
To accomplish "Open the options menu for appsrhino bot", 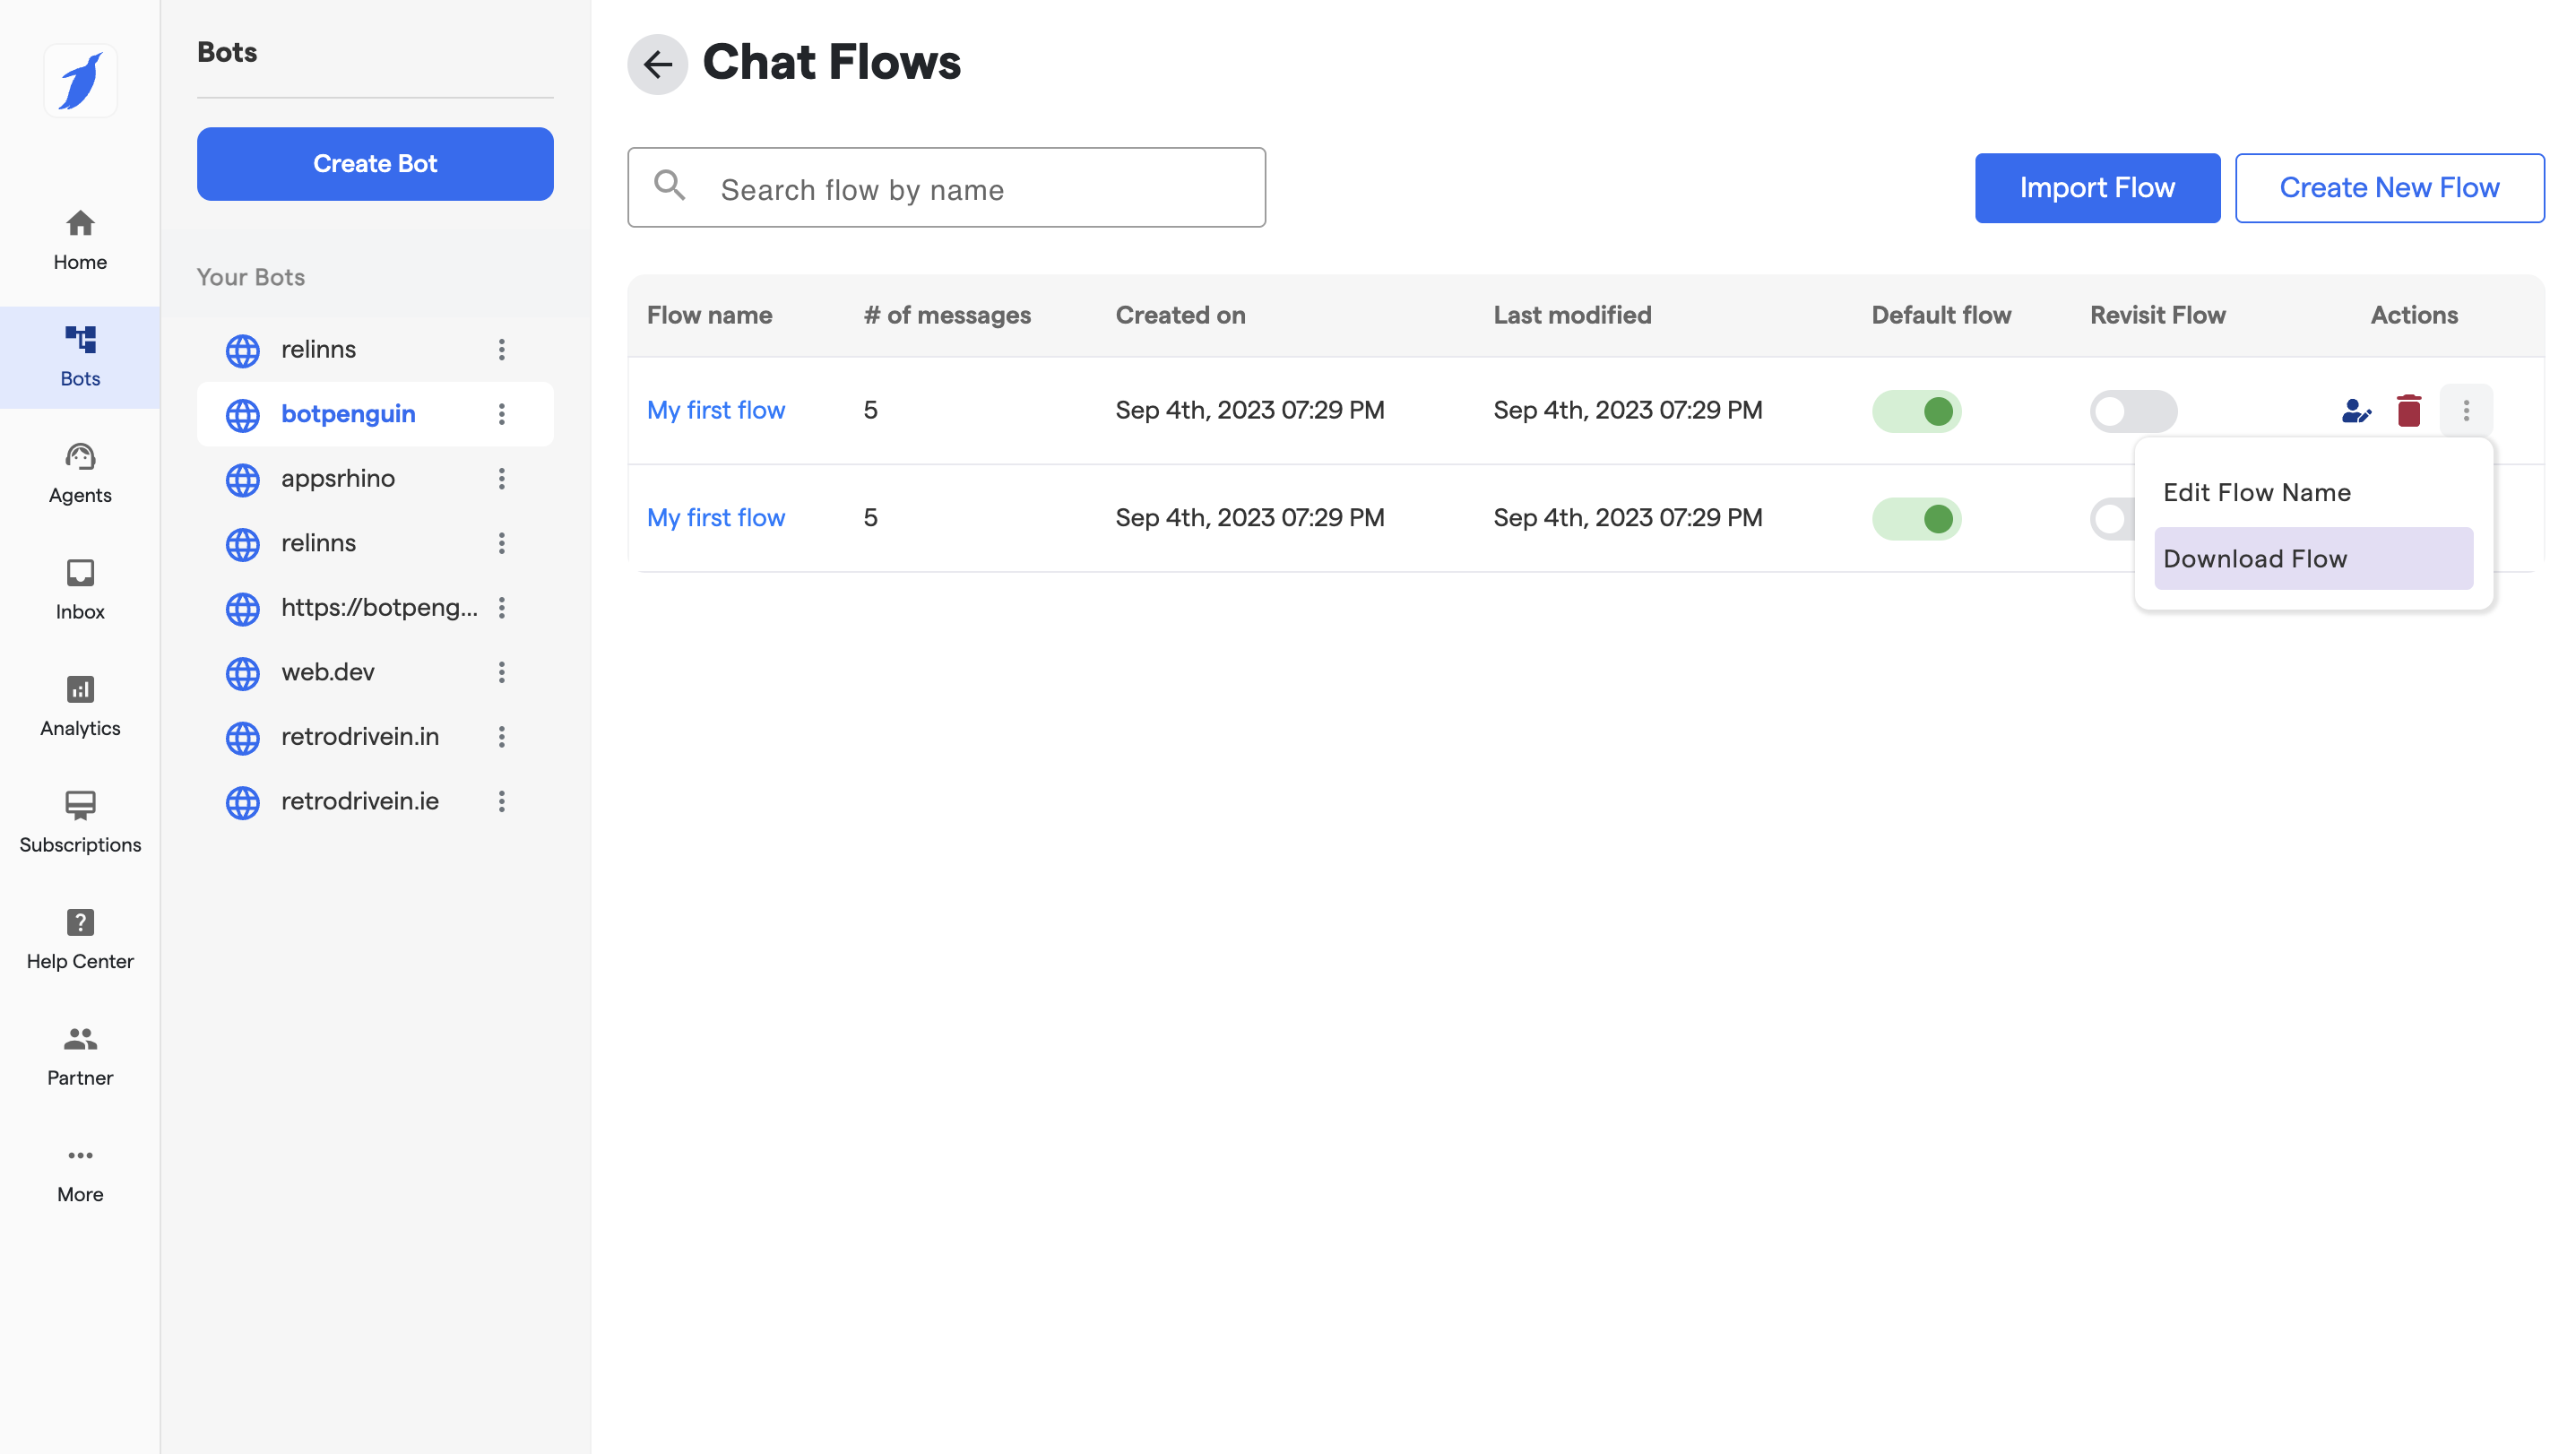I will pos(502,478).
